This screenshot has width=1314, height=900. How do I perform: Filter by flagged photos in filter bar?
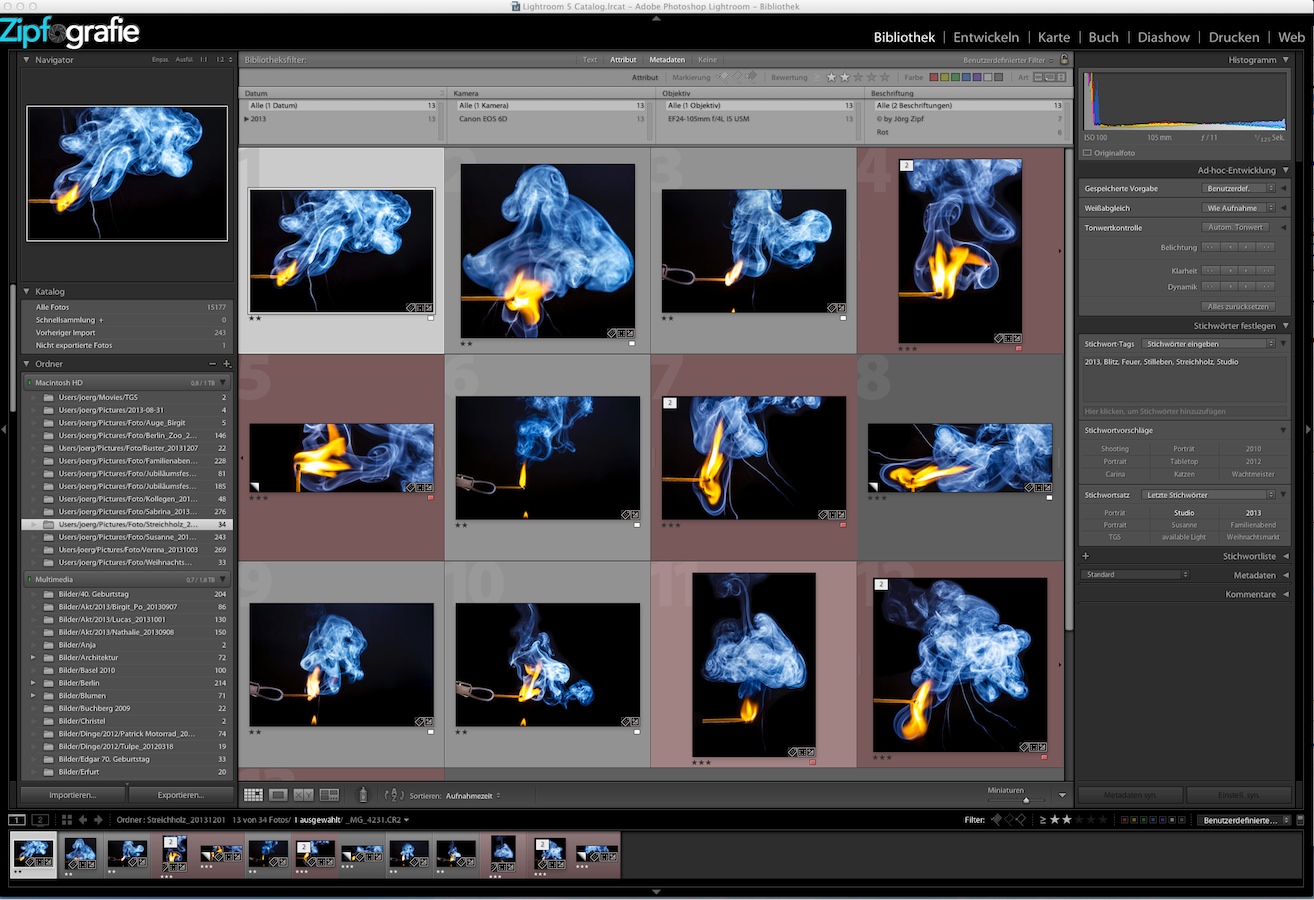(x=722, y=77)
